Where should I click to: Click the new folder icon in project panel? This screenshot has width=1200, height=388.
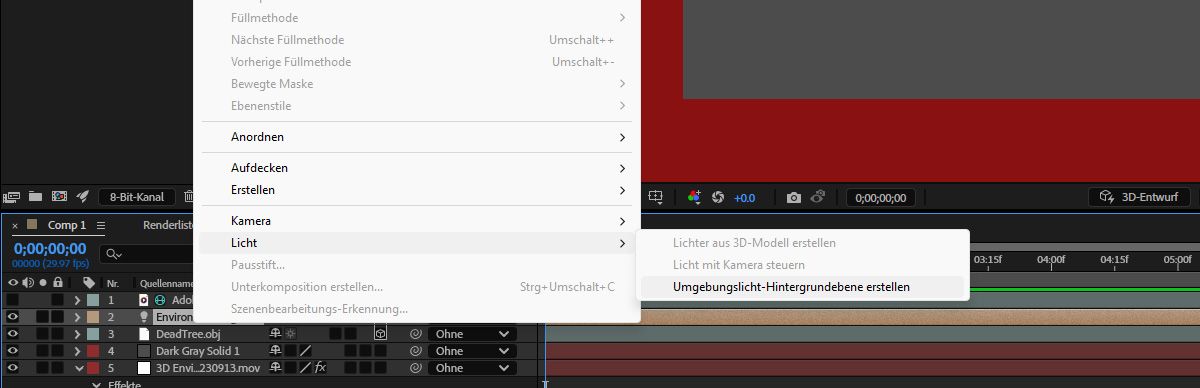point(36,197)
